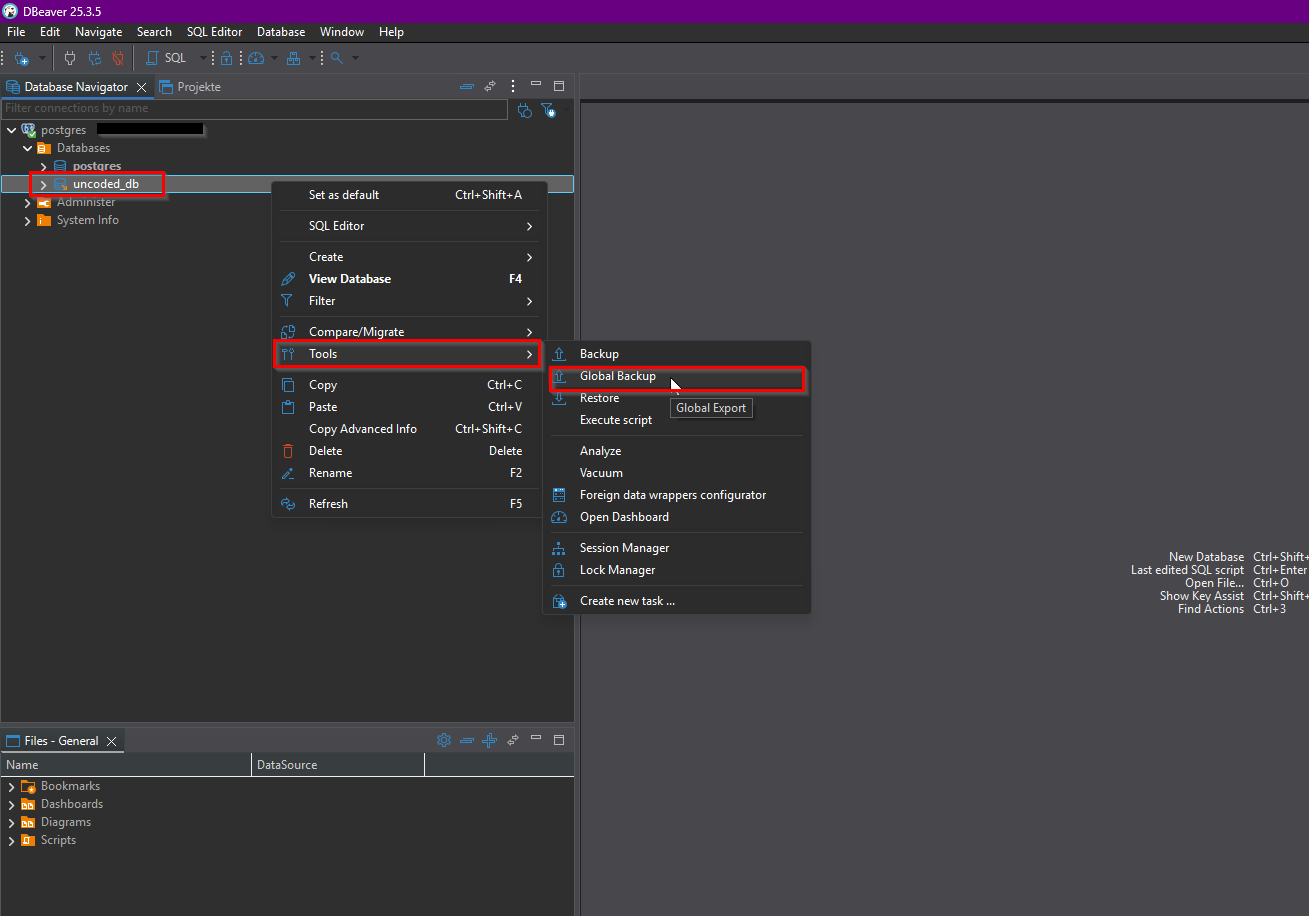This screenshot has width=1309, height=916.
Task: Select Global Backup from the Tools submenu
Action: [618, 377]
